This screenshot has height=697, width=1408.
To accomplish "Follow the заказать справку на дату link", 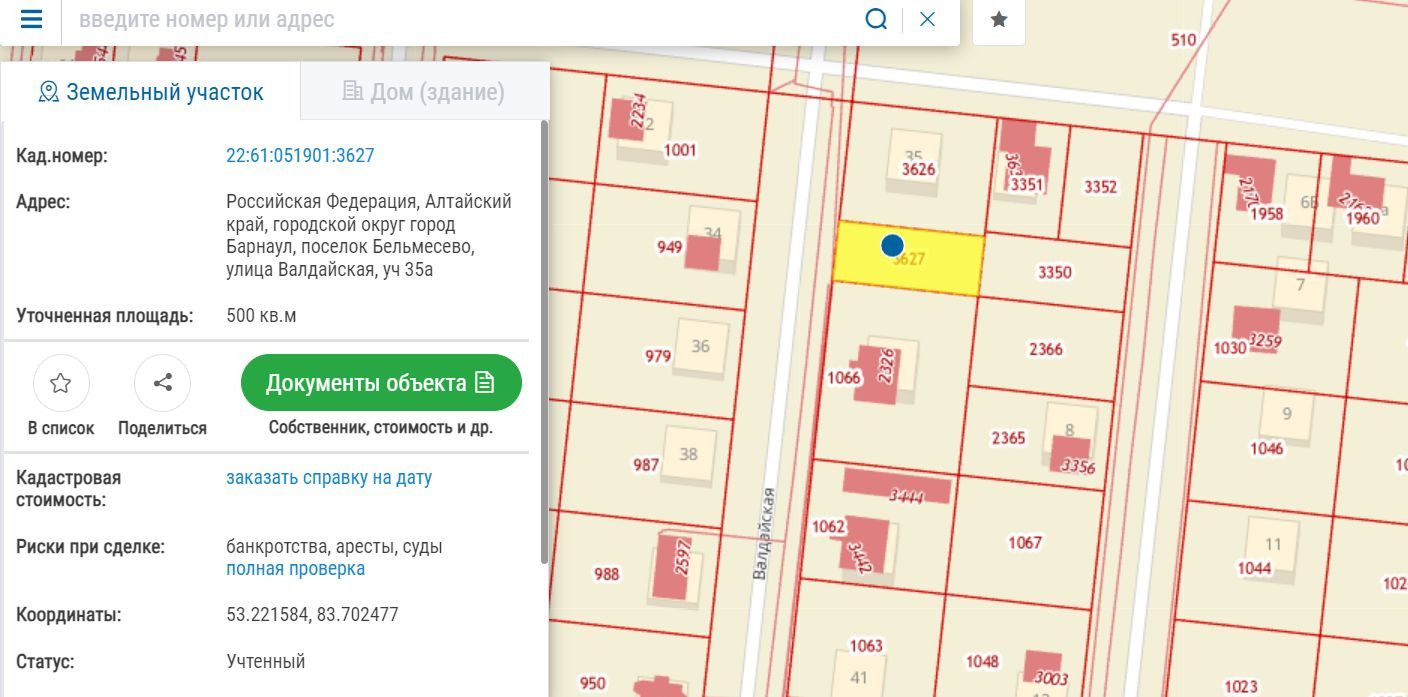I will [x=329, y=477].
